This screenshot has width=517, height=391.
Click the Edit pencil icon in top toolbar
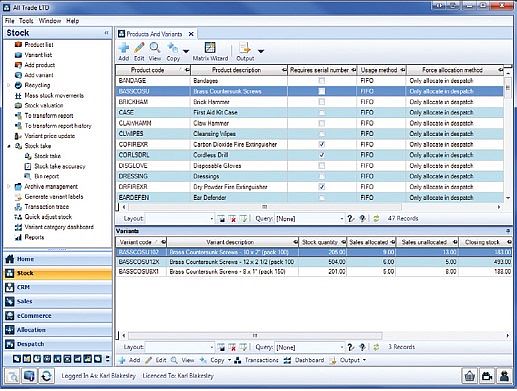(139, 48)
